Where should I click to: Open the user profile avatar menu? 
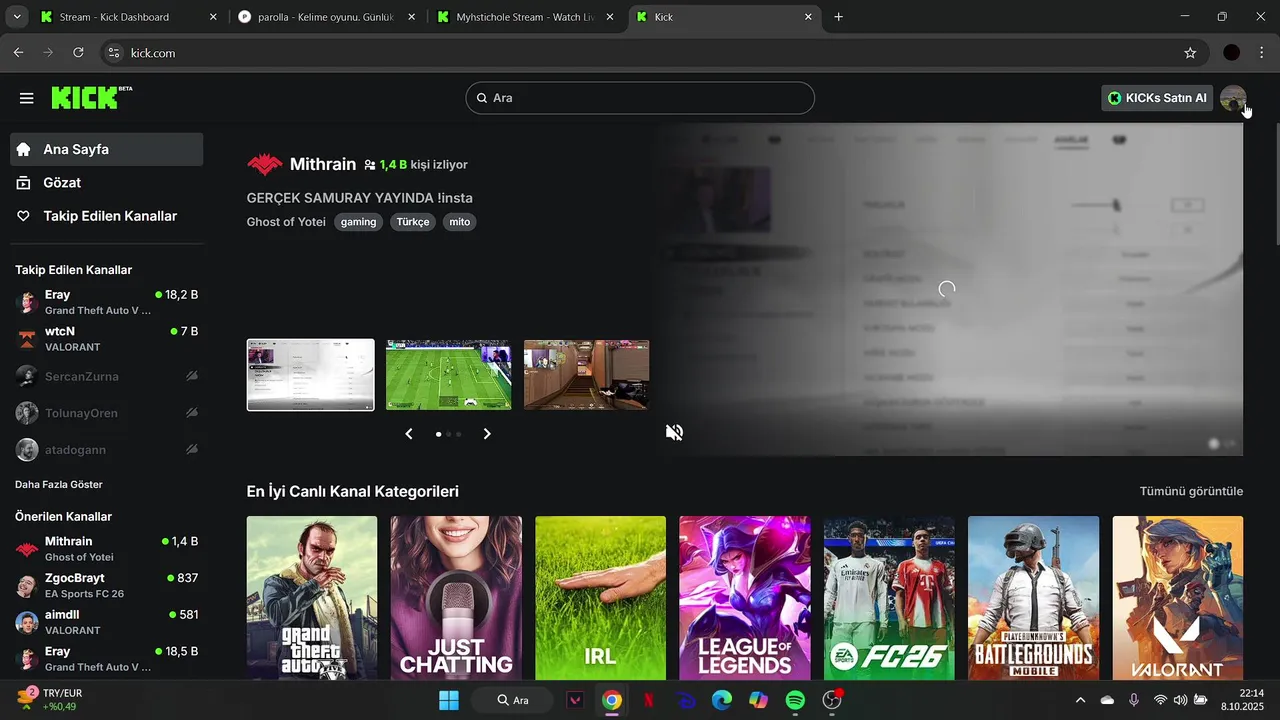[1233, 98]
